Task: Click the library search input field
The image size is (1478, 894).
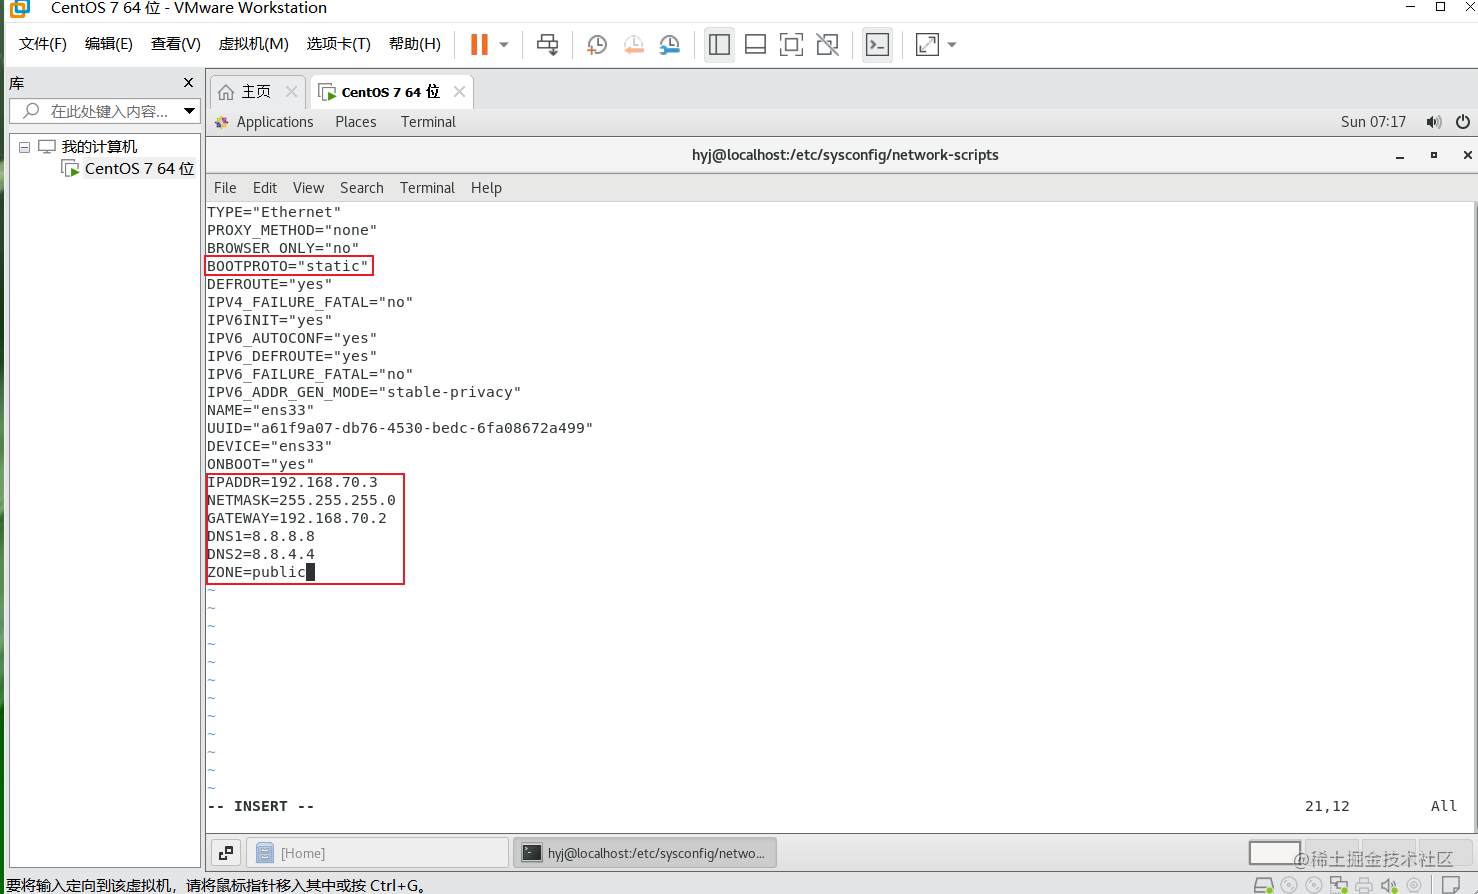Action: pos(104,111)
